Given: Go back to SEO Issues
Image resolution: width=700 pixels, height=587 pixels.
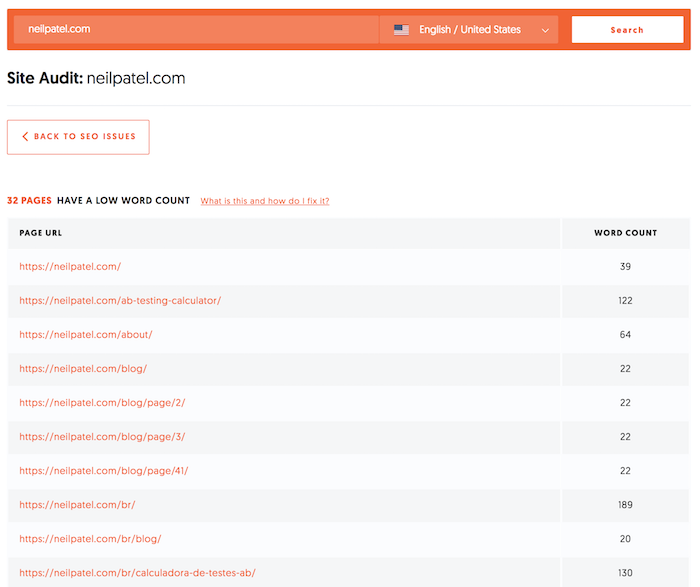Looking at the screenshot, I should point(78,137).
